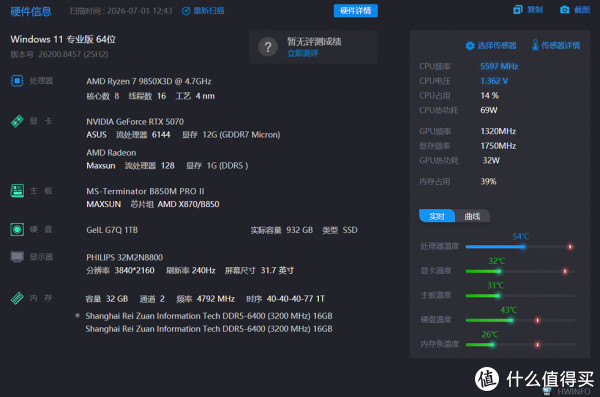Click the question mark score icon

(268, 47)
